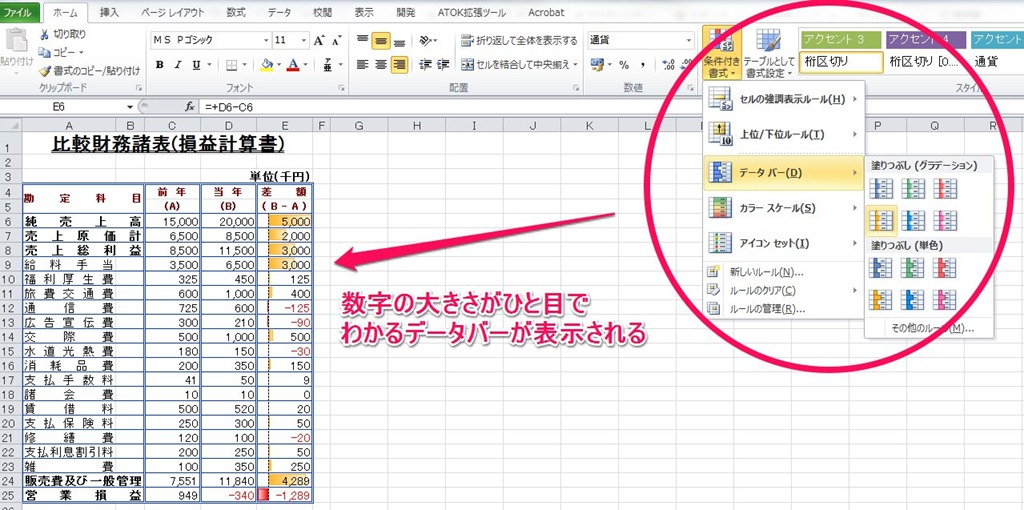
Task: Click the Bold formatting icon
Action: pyautogui.click(x=159, y=65)
